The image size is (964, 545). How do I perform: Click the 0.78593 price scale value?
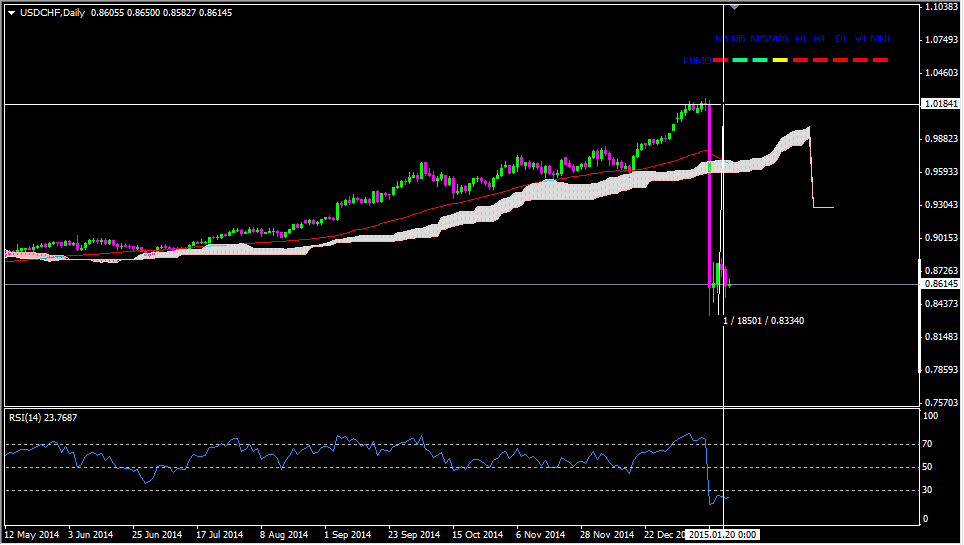tap(941, 370)
